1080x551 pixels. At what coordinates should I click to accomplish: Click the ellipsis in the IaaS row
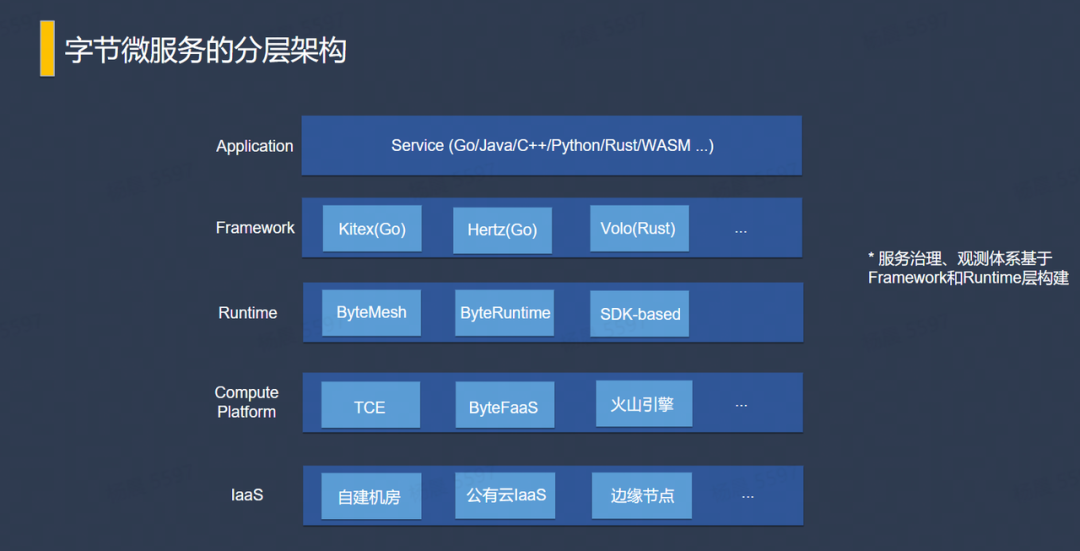748,496
